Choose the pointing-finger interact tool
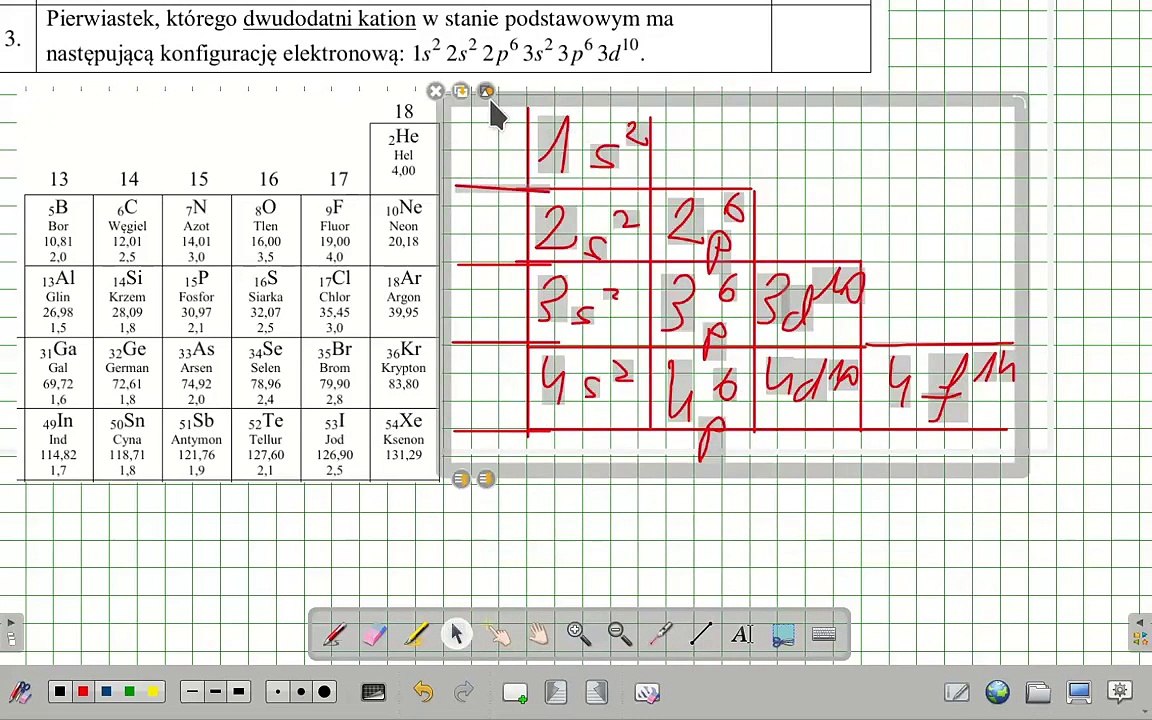 [497, 633]
